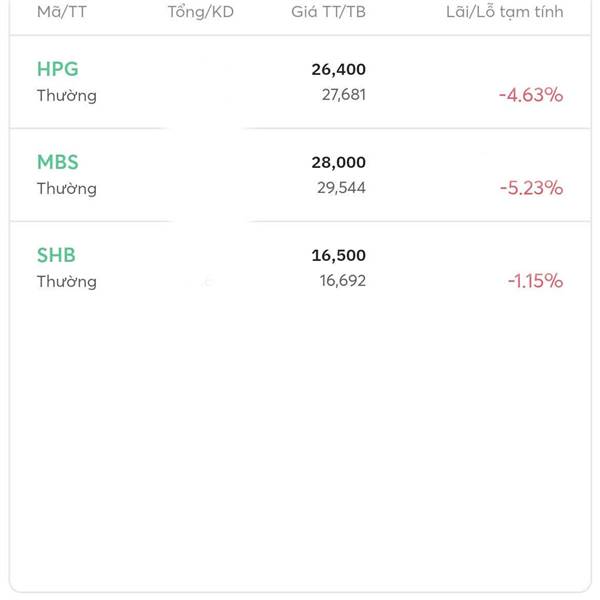Select SHB average price 16,692
Viewport: 600px width, 600px height.
tap(343, 281)
